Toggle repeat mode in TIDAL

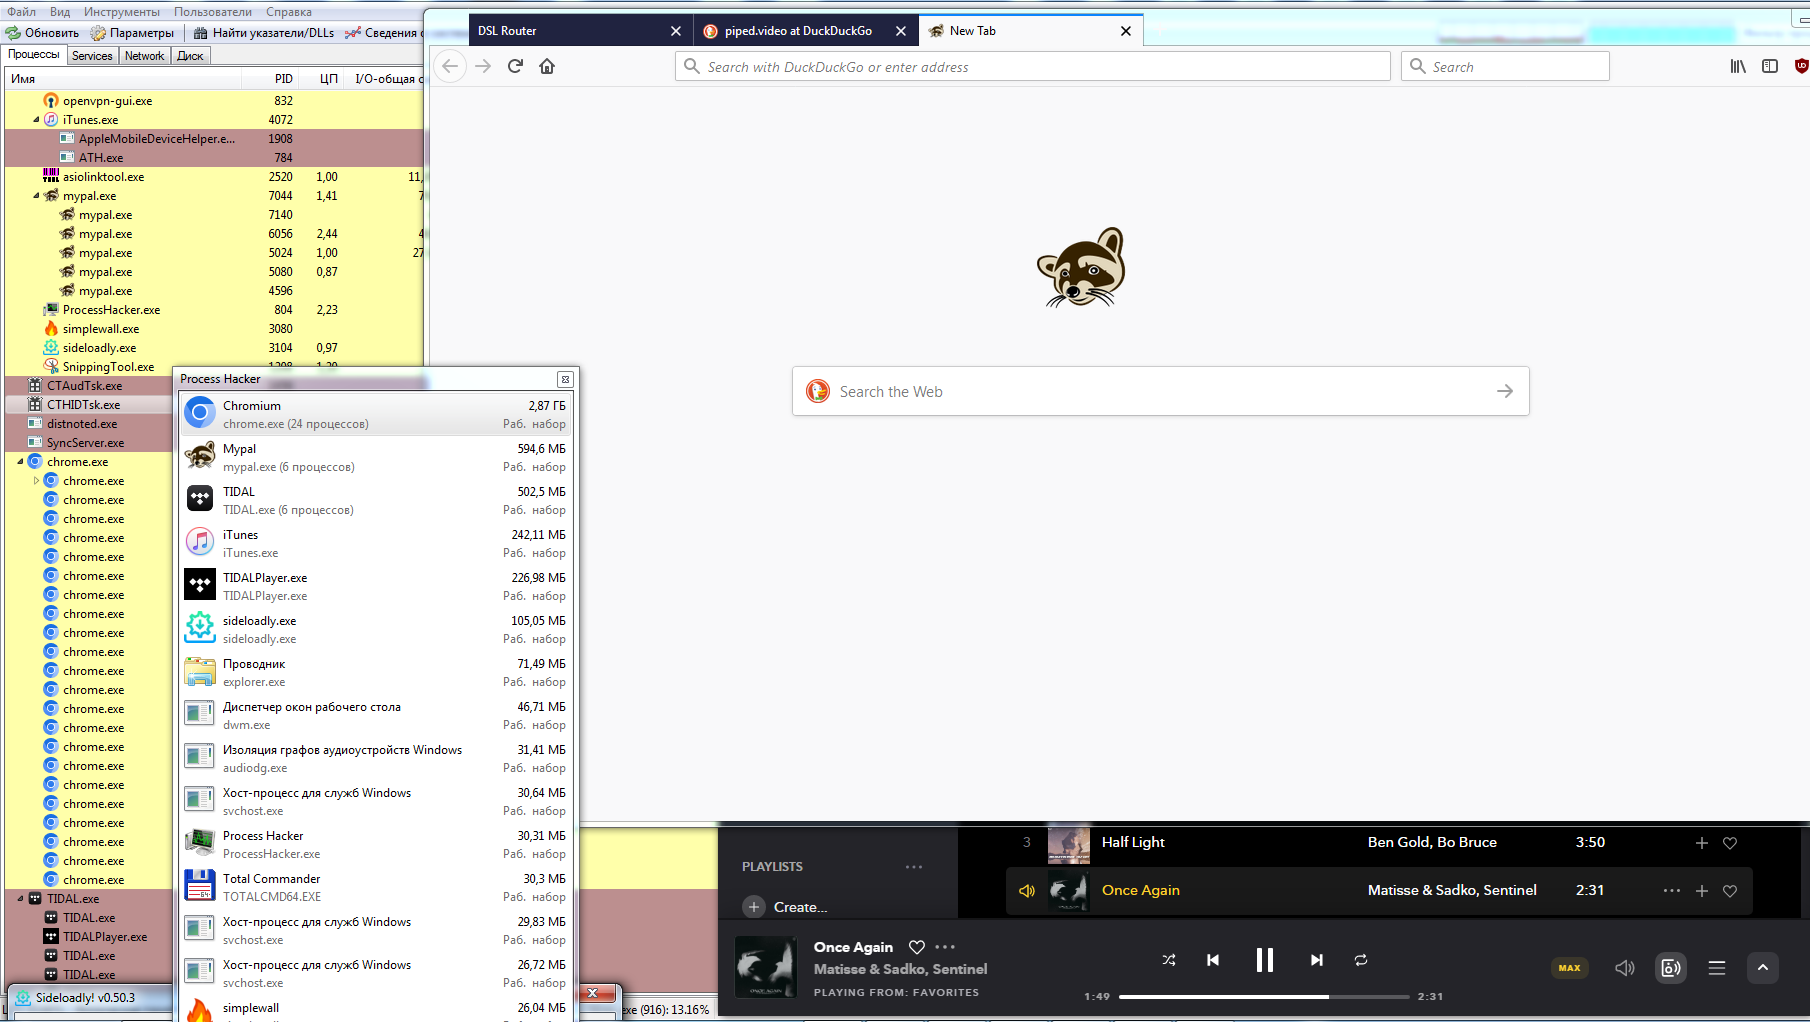pyautogui.click(x=1361, y=960)
